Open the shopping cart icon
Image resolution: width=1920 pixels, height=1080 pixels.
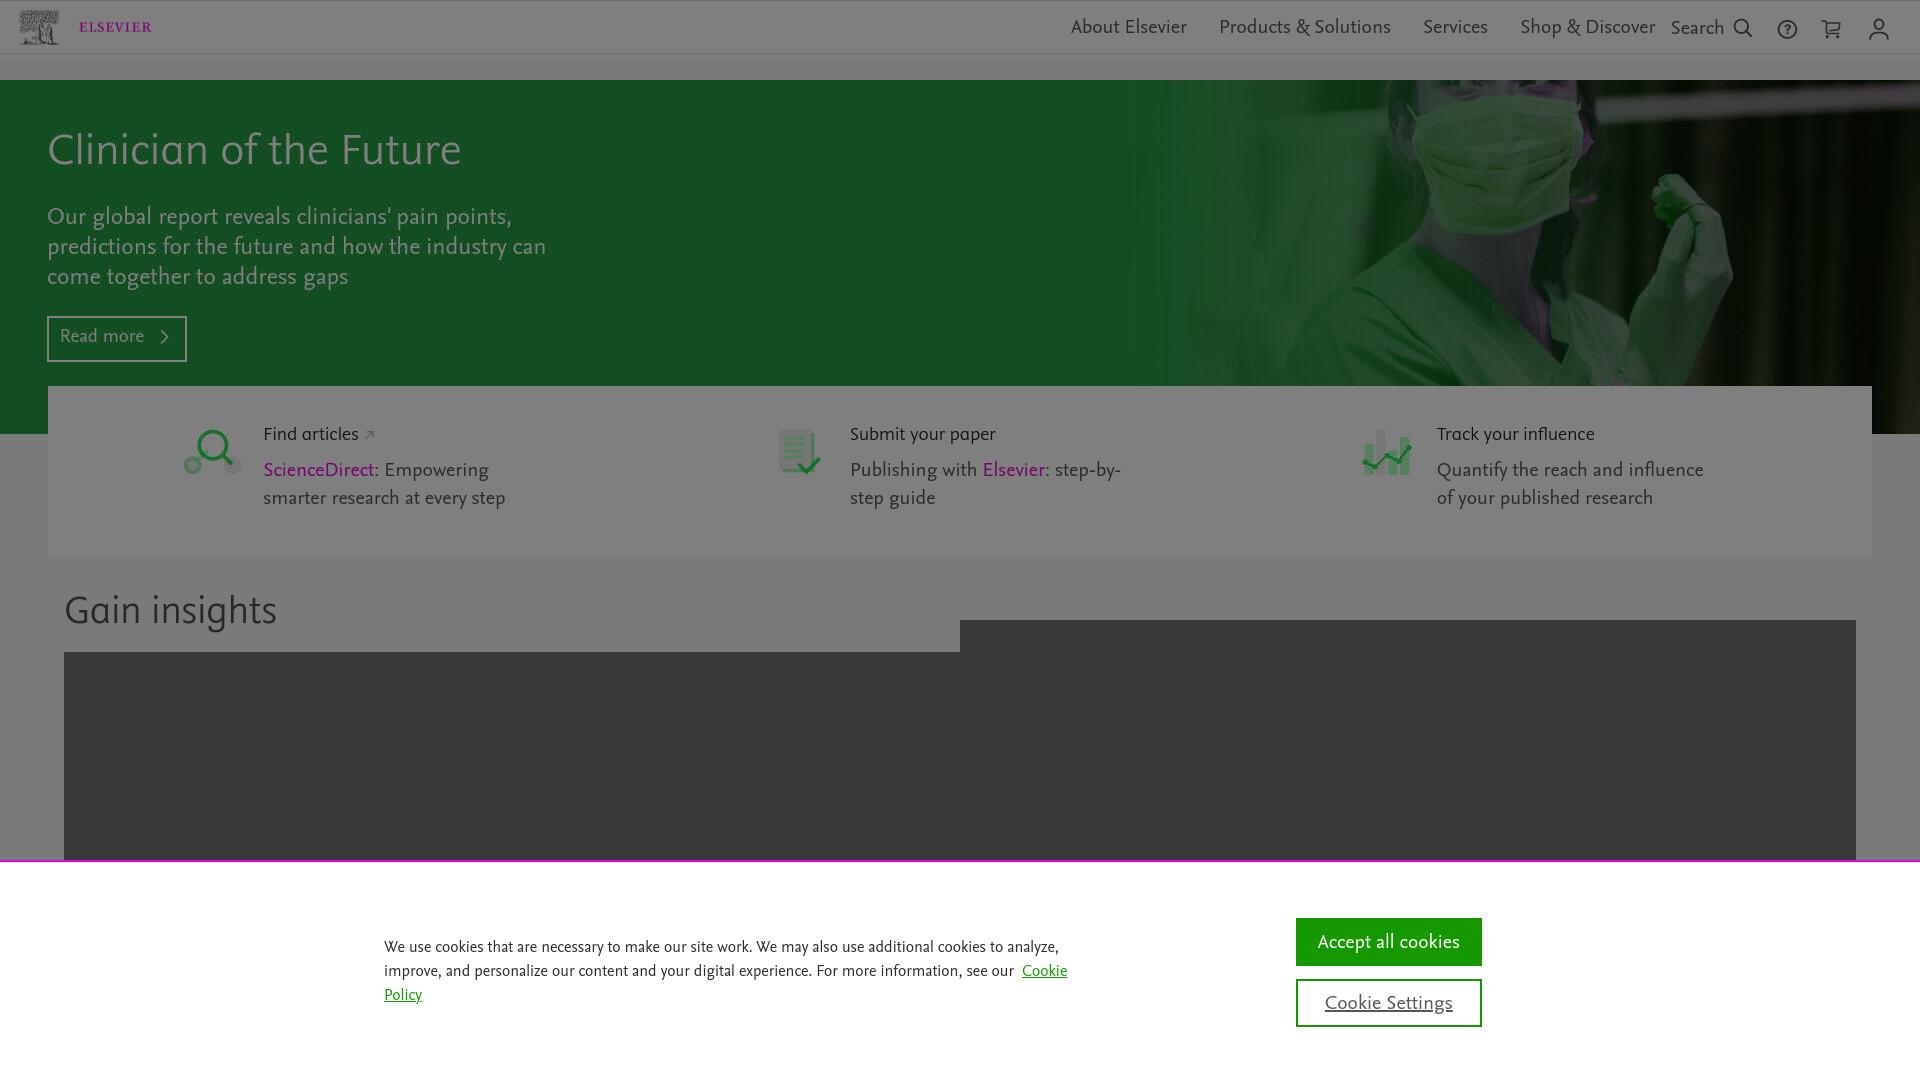coord(1831,30)
